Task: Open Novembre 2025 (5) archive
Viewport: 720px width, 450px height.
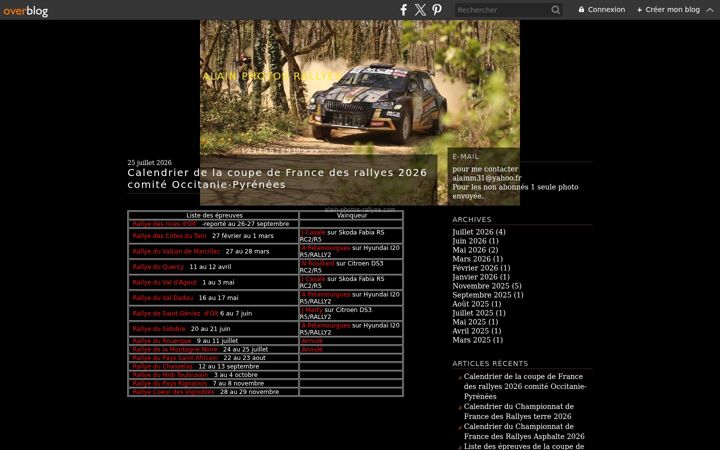Action: [x=487, y=286]
